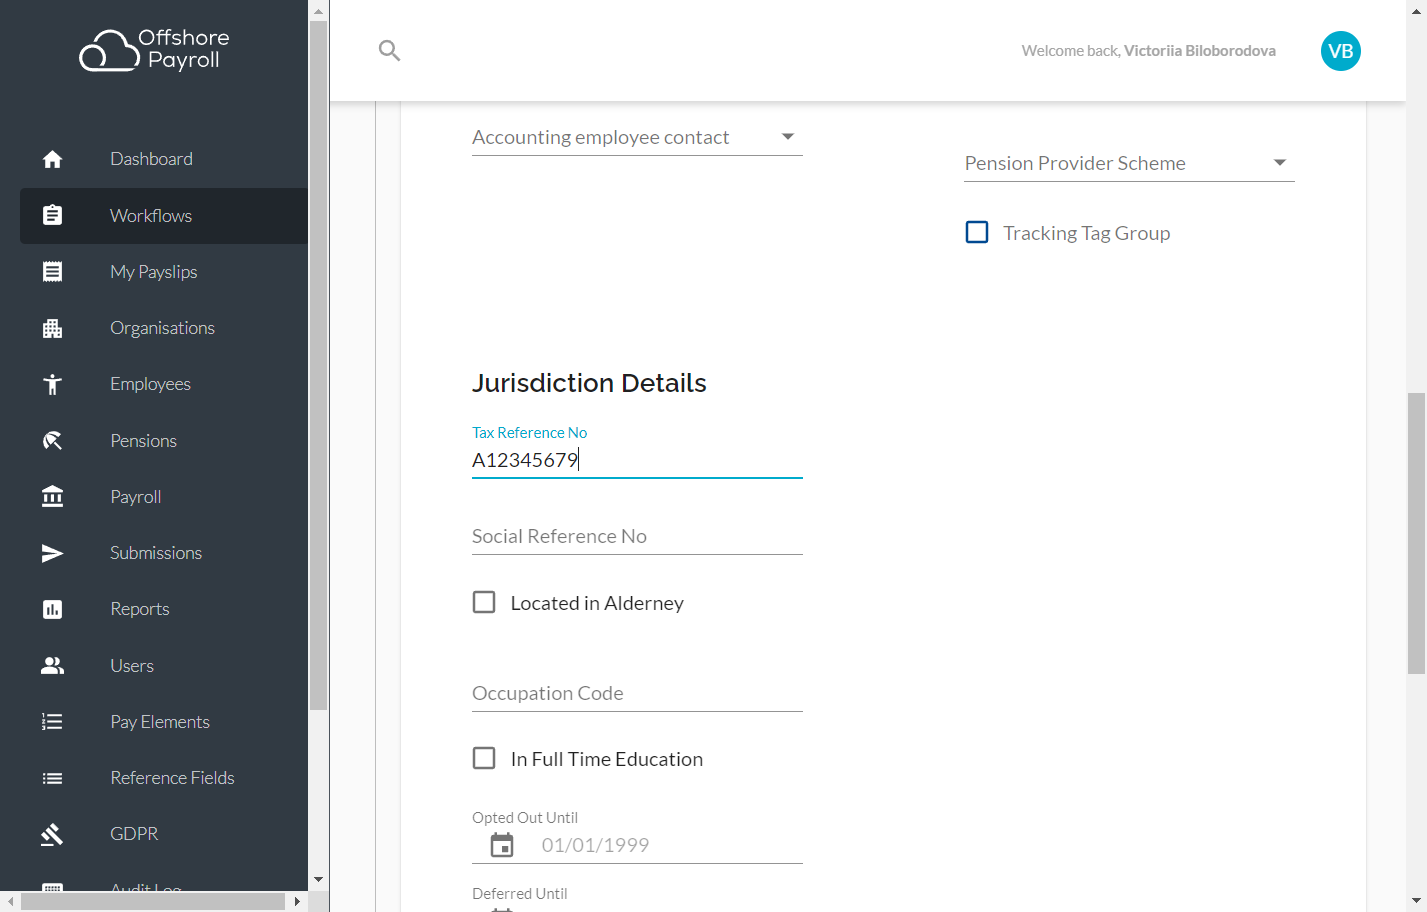
Task: Click the search magnifier icon
Action: [389, 50]
